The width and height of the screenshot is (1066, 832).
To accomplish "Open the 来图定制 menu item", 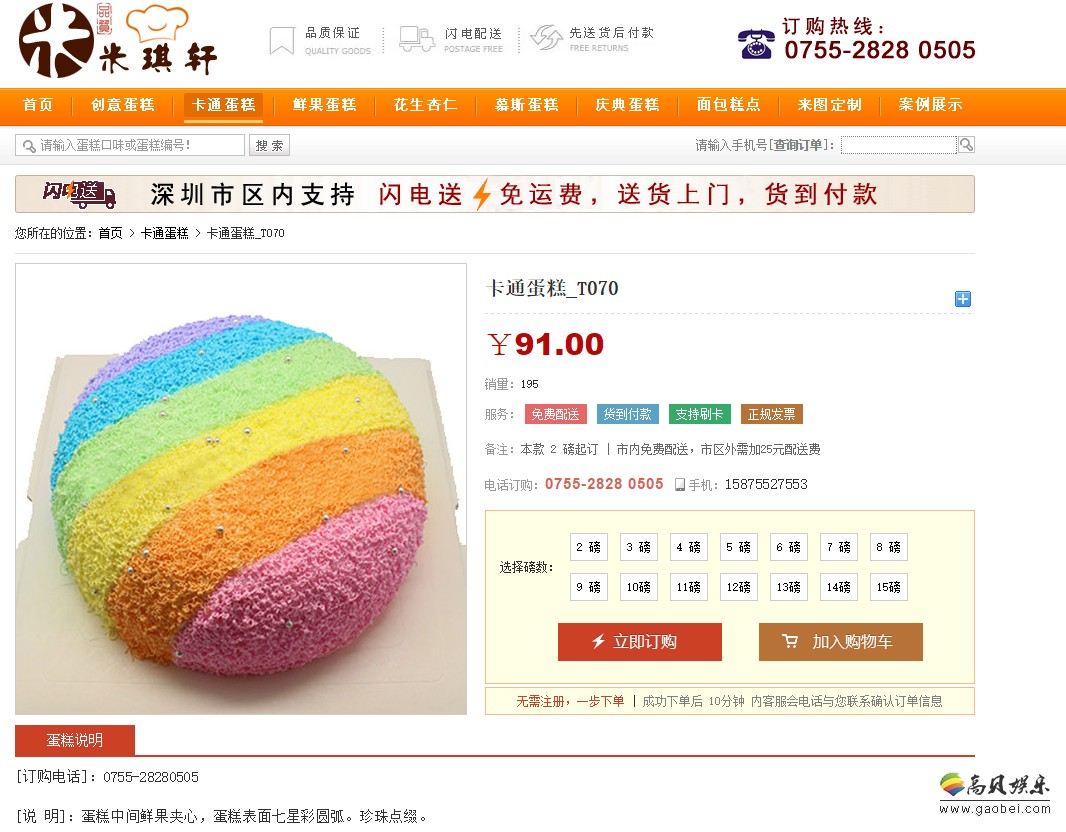I will 830,105.
